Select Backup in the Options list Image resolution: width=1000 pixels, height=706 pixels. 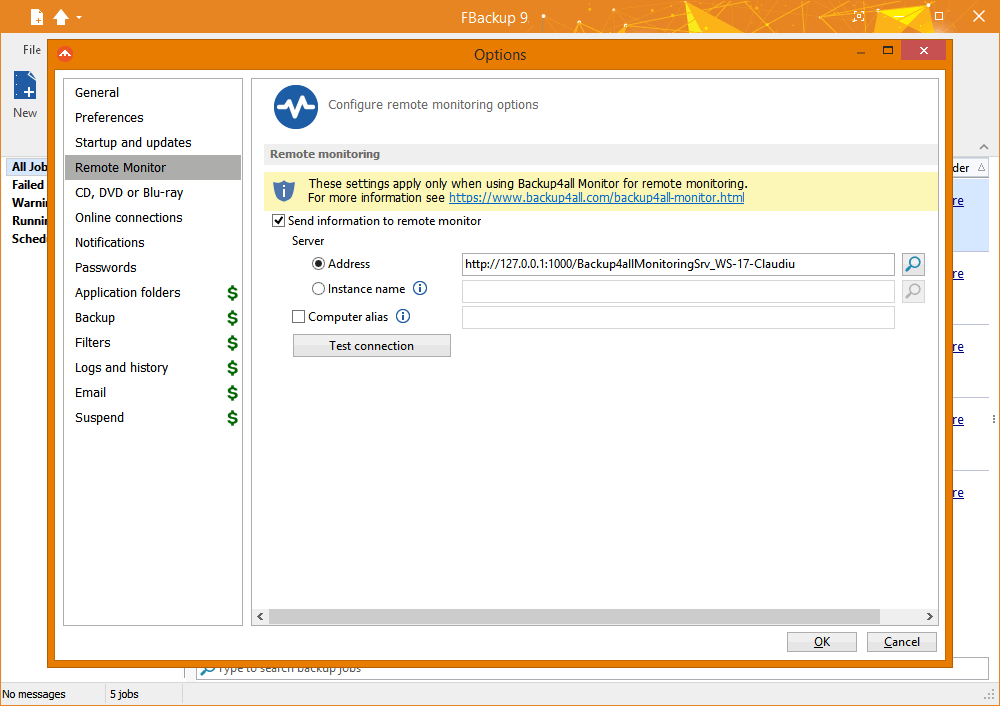[x=153, y=318]
